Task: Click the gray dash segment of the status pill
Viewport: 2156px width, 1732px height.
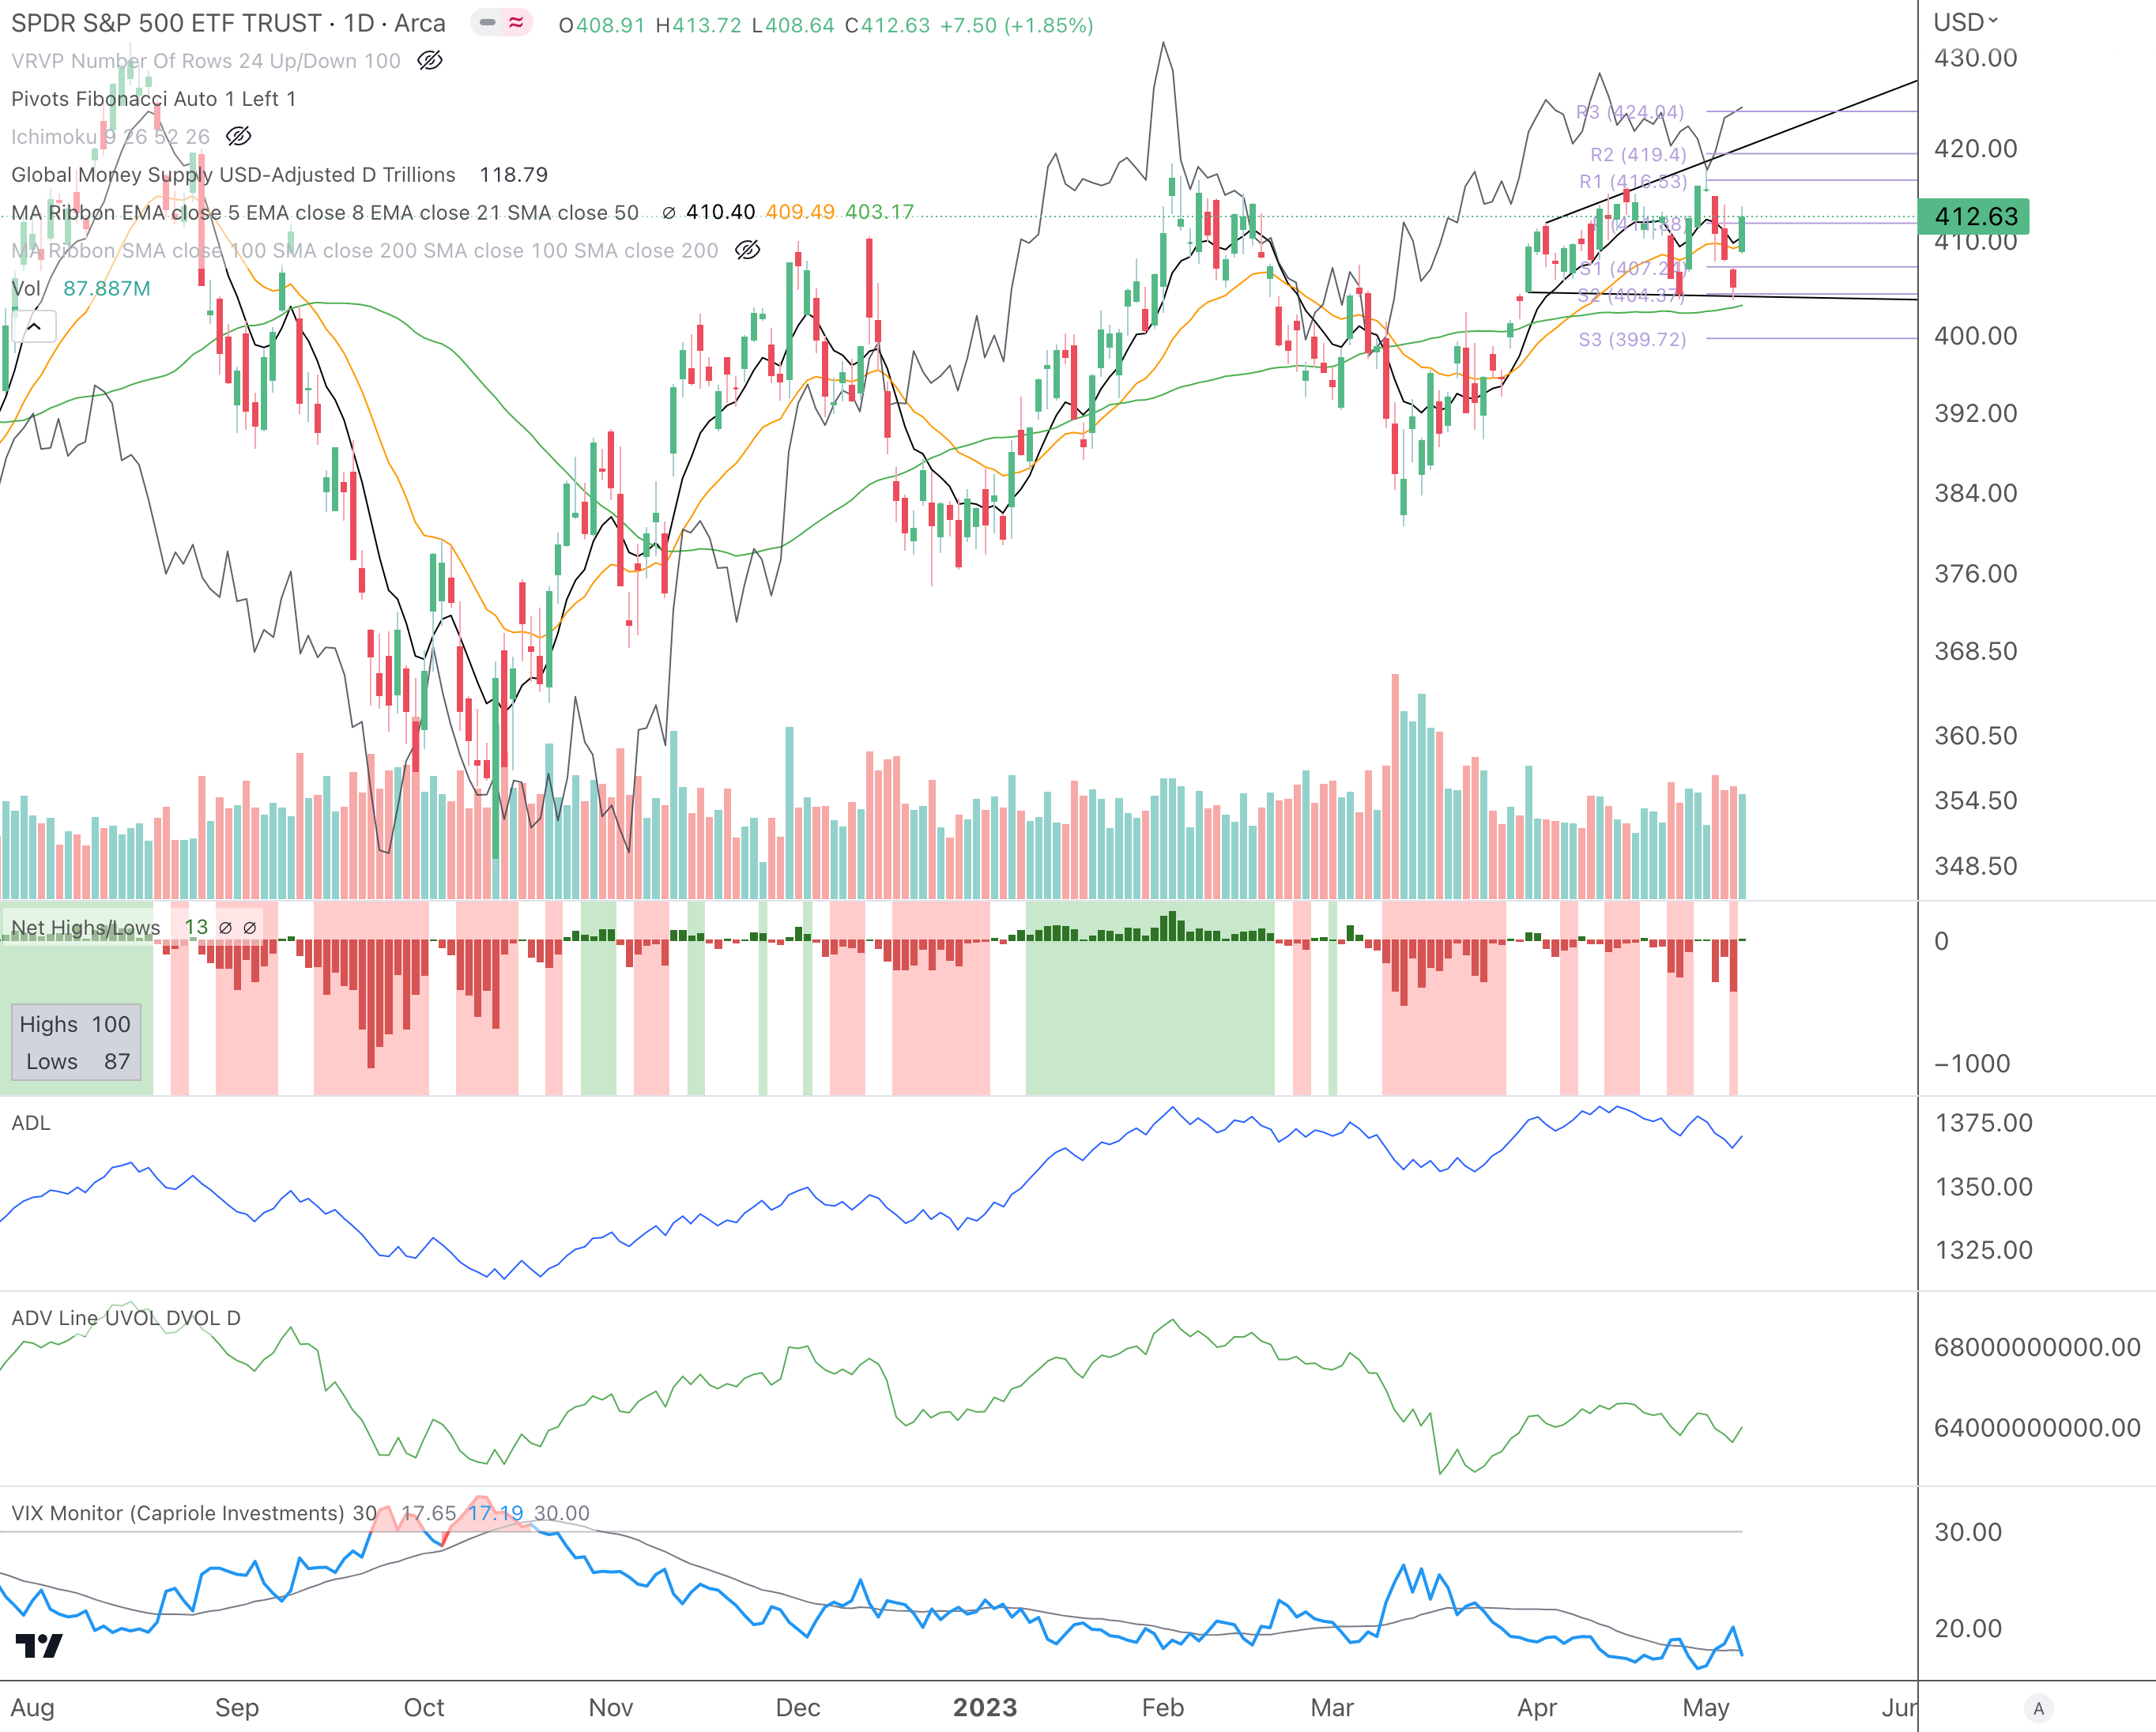Action: point(487,22)
